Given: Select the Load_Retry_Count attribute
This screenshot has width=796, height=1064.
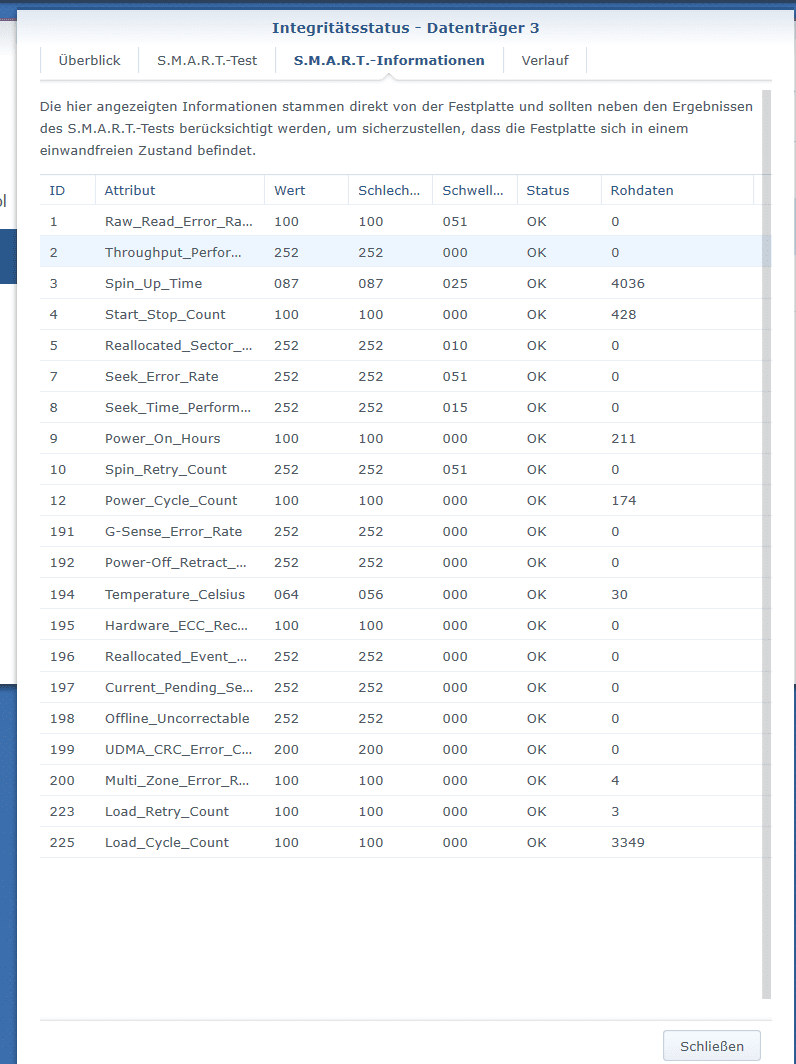Looking at the screenshot, I should 167,812.
